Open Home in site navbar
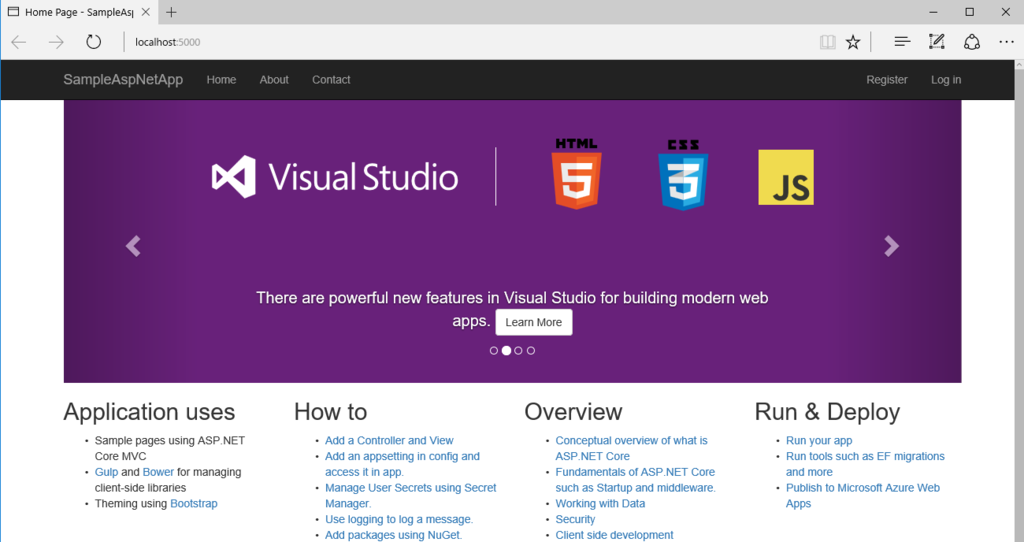The image size is (1024, 542). point(221,80)
